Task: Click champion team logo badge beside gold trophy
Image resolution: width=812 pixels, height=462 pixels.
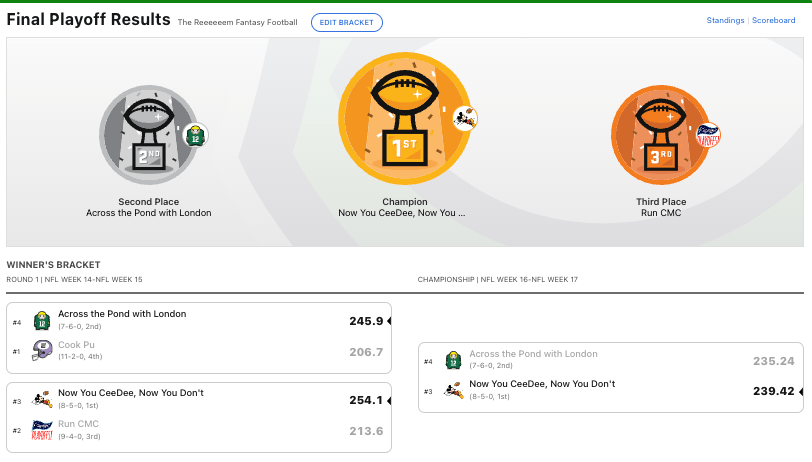Action: [x=464, y=119]
